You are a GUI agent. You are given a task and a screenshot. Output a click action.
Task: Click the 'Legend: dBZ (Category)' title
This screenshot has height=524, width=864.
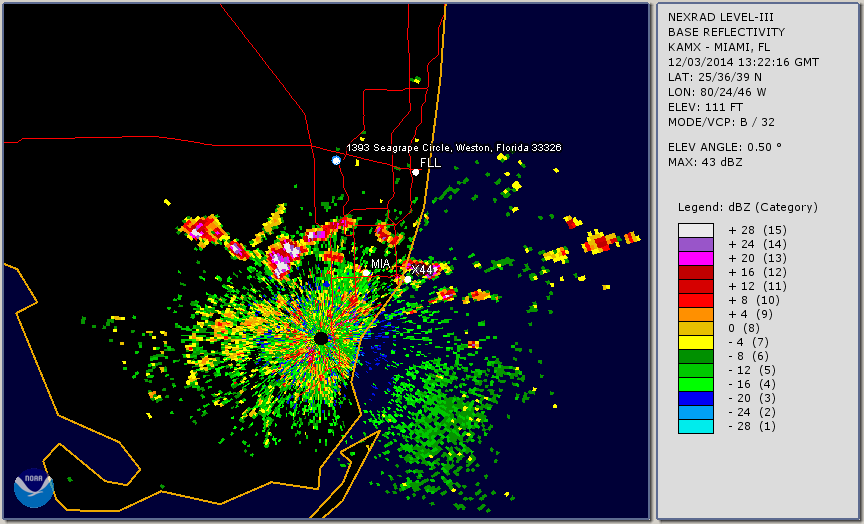[748, 207]
